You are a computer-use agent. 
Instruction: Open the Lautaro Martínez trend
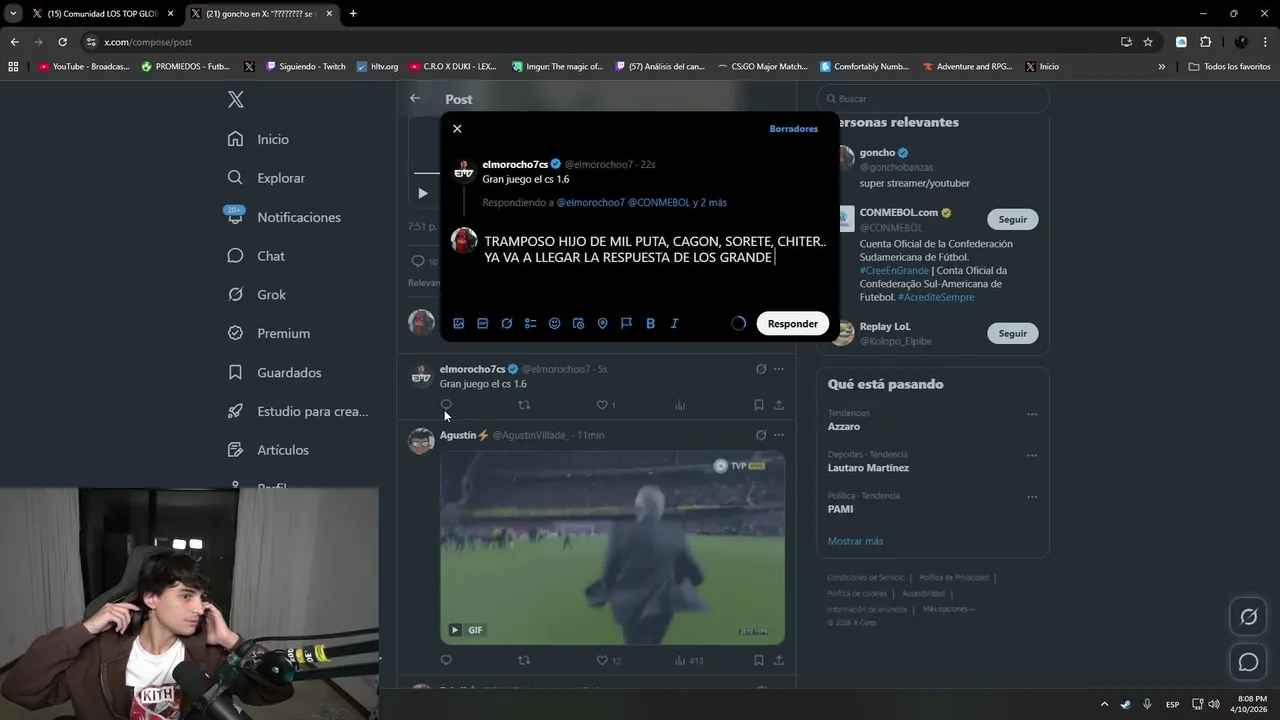coord(868,468)
